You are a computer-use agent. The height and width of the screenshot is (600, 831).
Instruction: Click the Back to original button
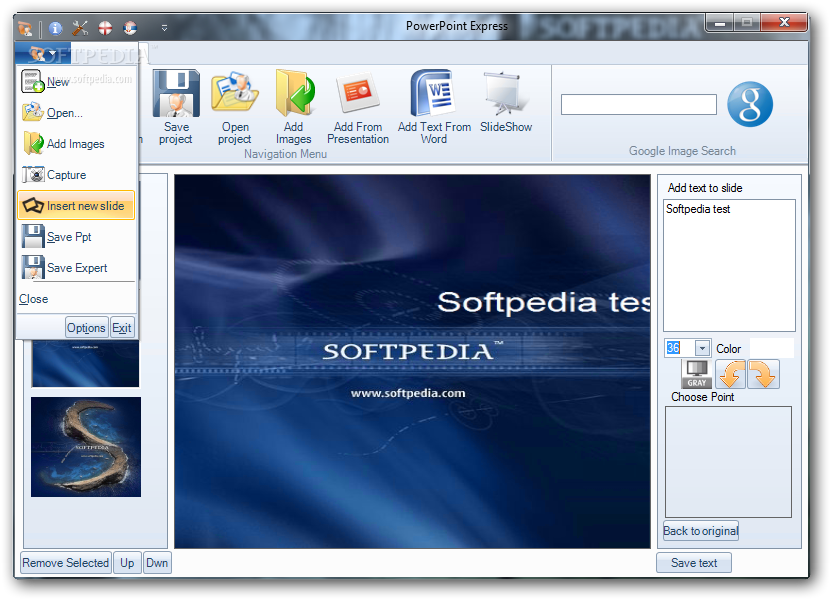701,531
